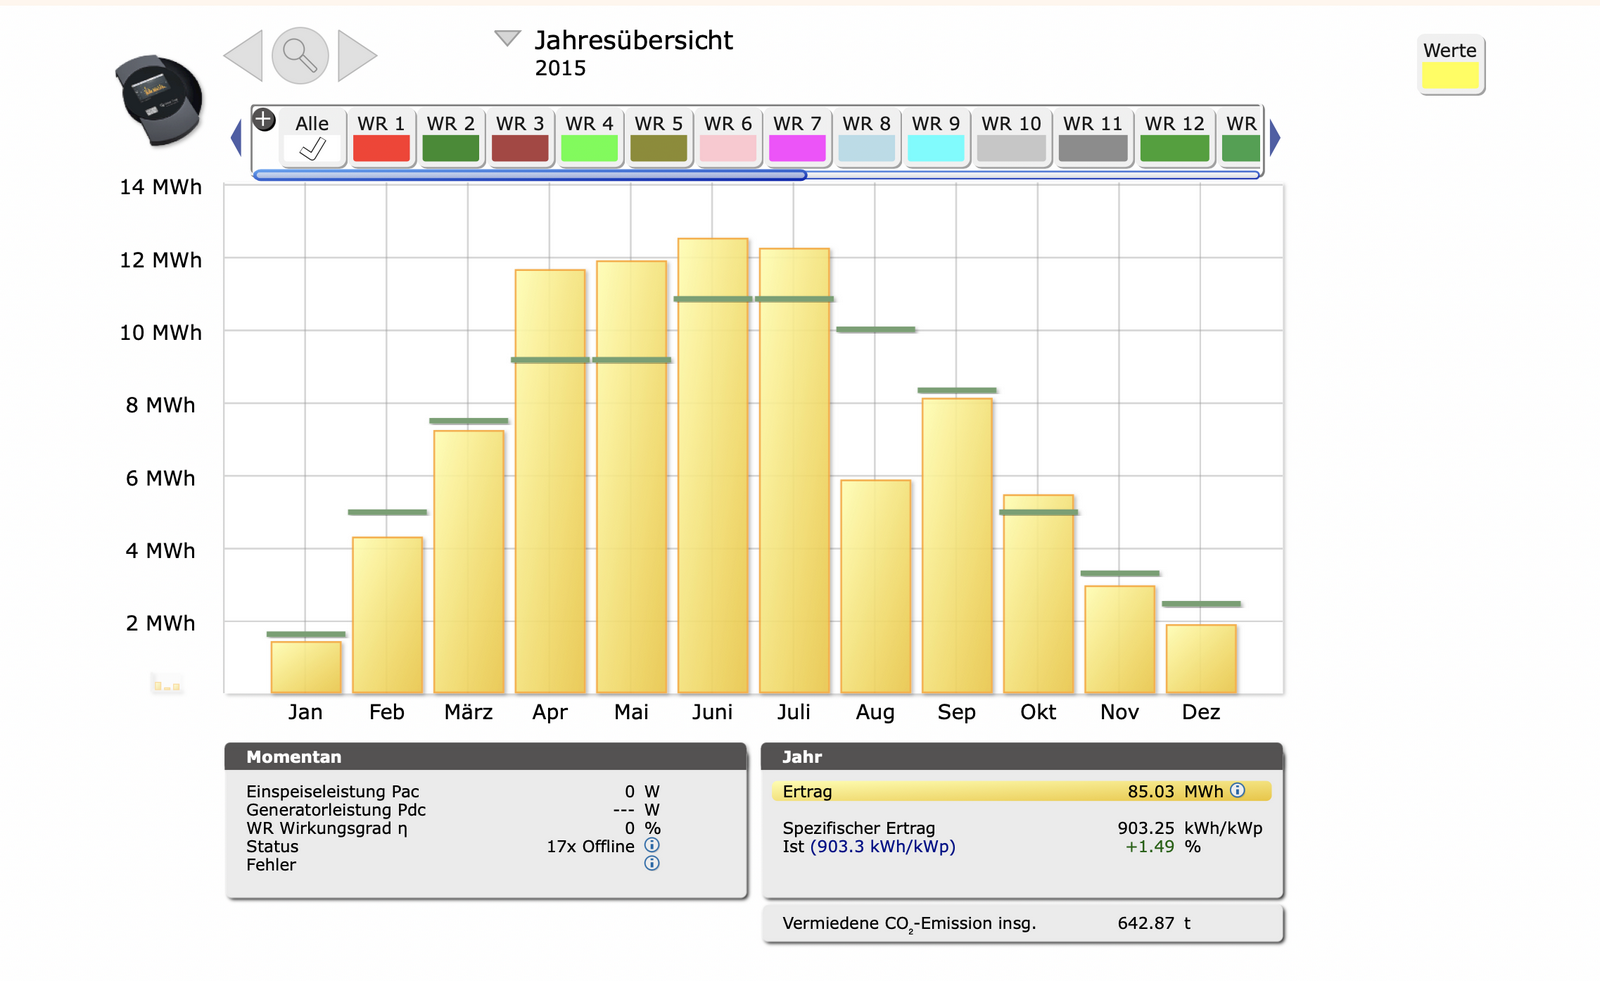Click the Juni bar in chart
The image size is (1600, 981).
713,466
